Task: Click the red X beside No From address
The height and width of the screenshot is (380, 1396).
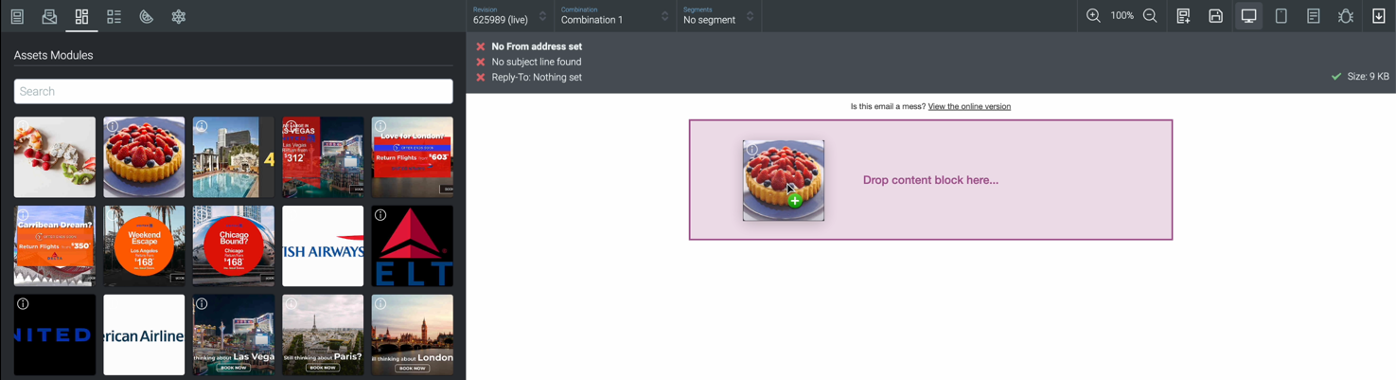Action: [480, 46]
